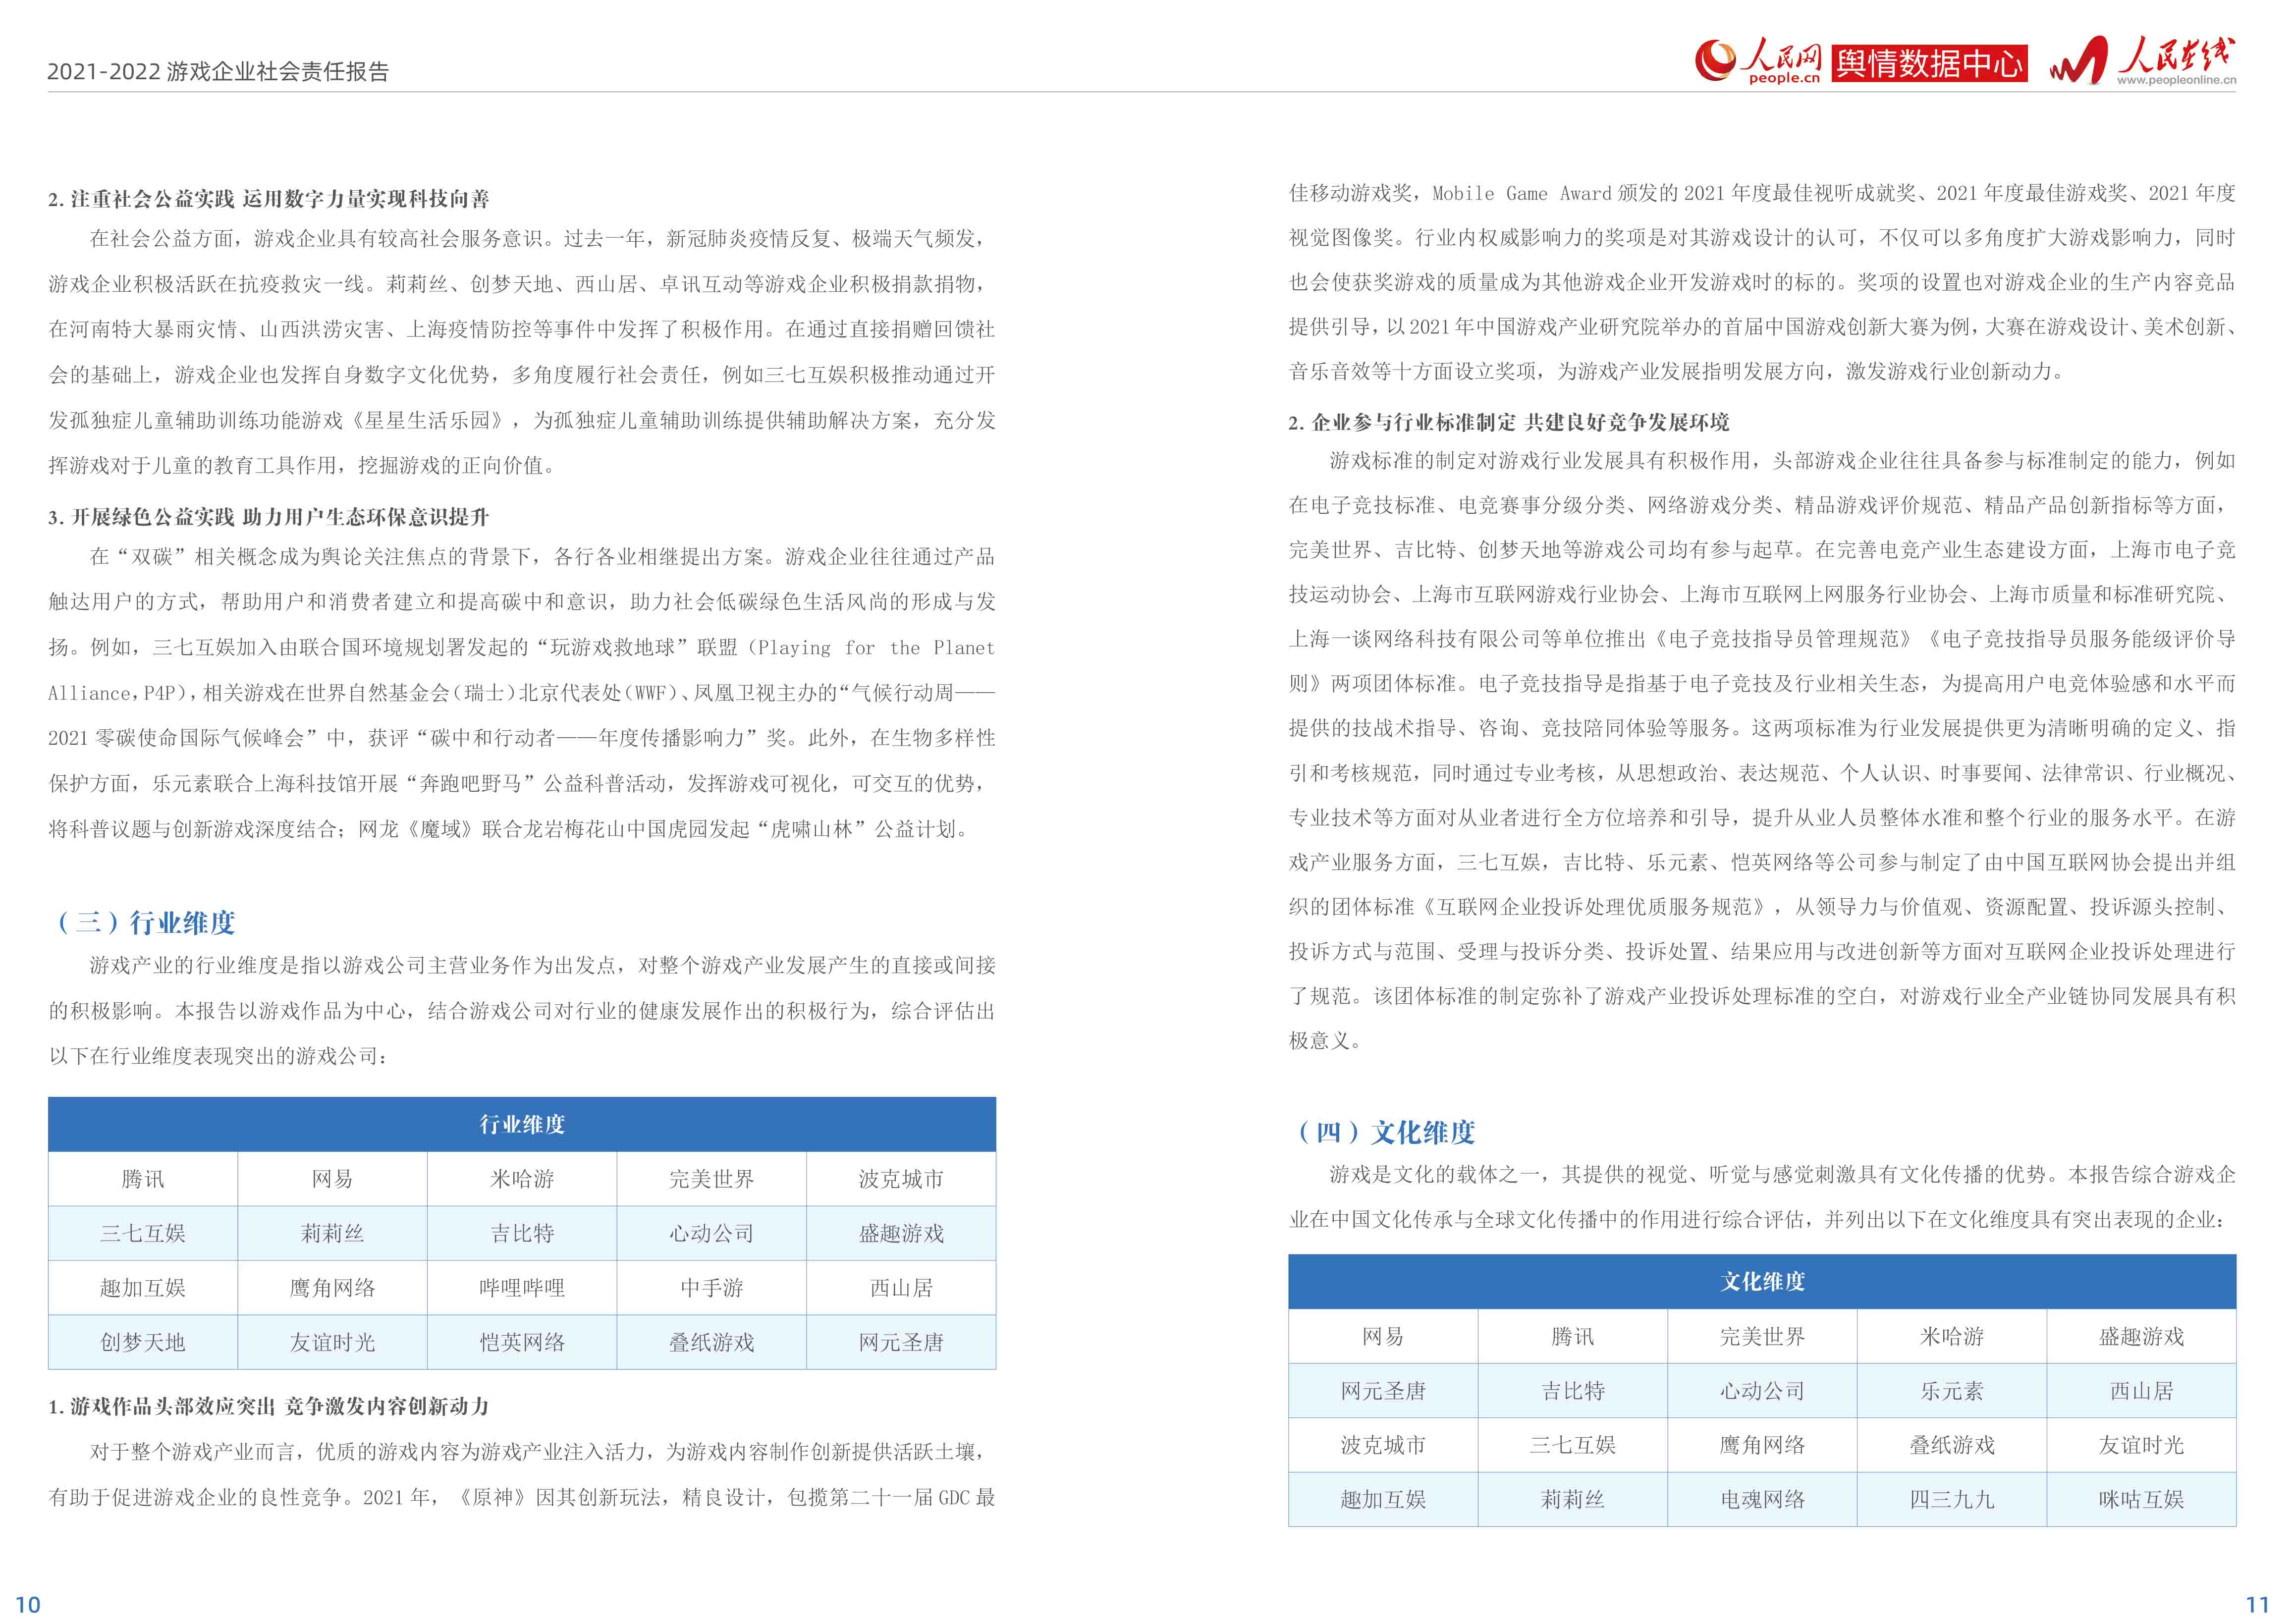Click the red 舆情数据中心 logo block
This screenshot has height=1624, width=2292.
(1929, 63)
